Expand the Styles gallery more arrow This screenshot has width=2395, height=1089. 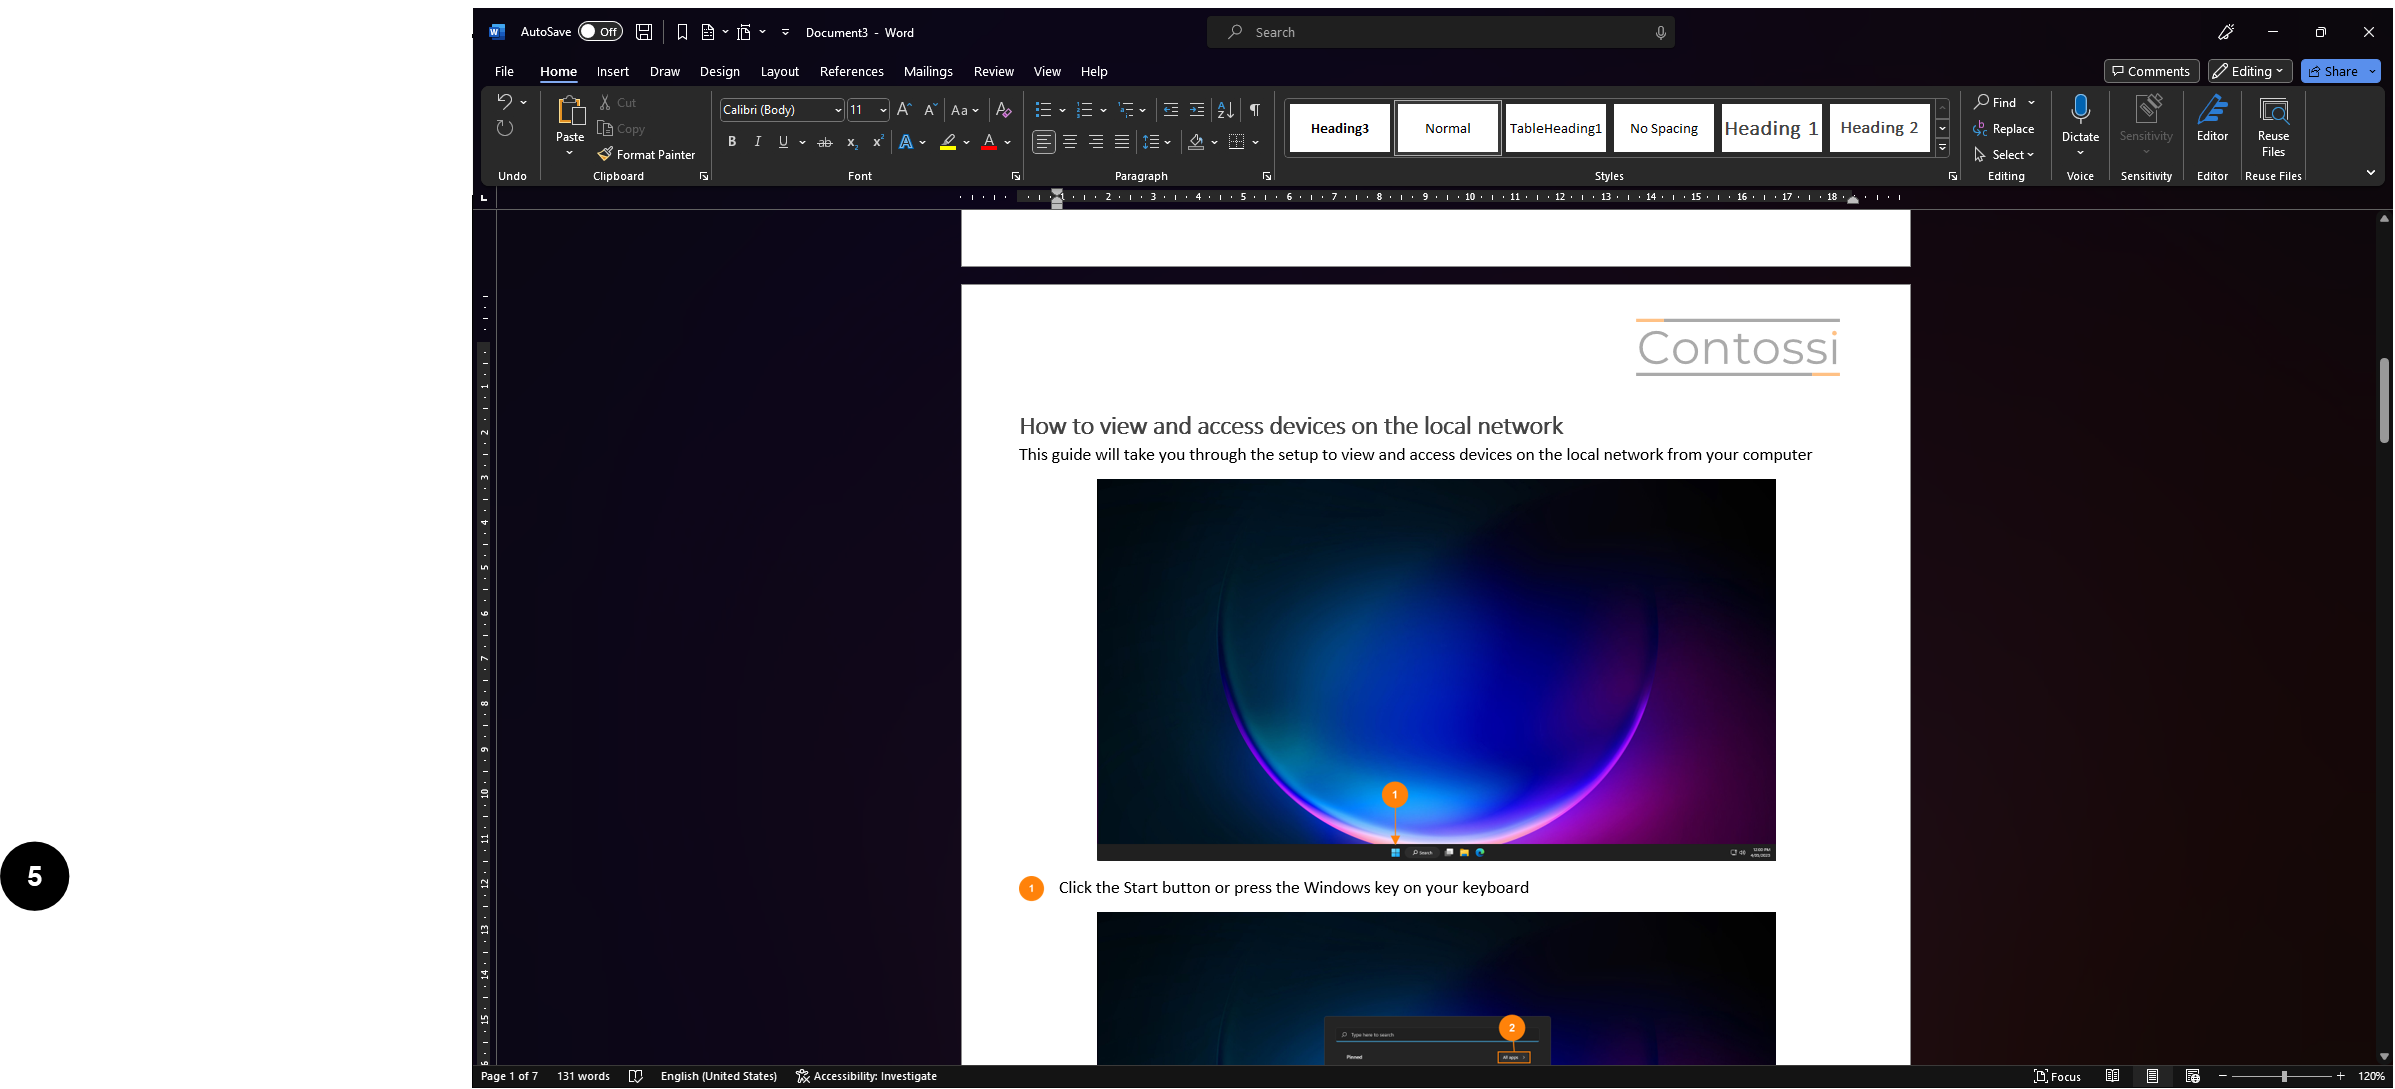pyautogui.click(x=1942, y=148)
